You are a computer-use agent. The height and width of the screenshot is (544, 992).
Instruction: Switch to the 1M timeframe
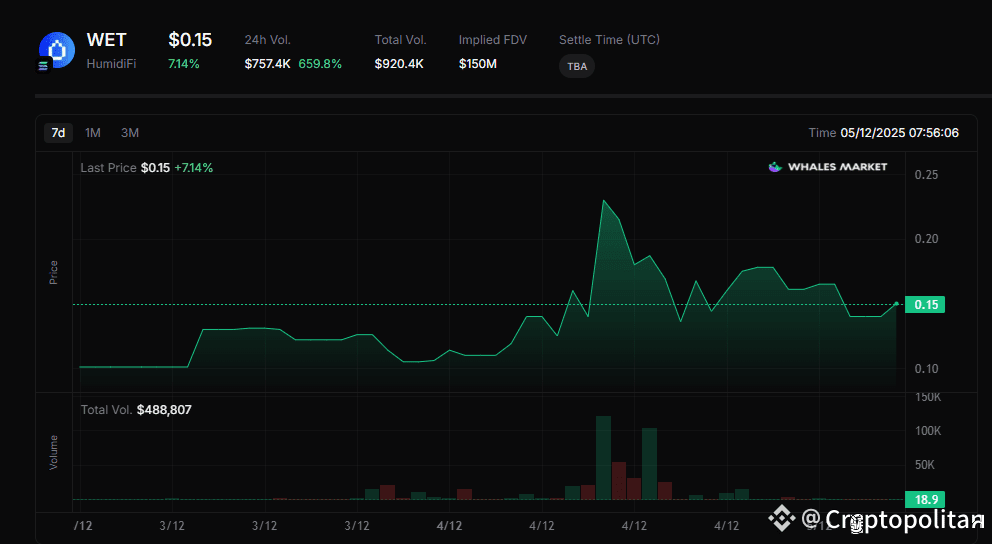pyautogui.click(x=93, y=133)
